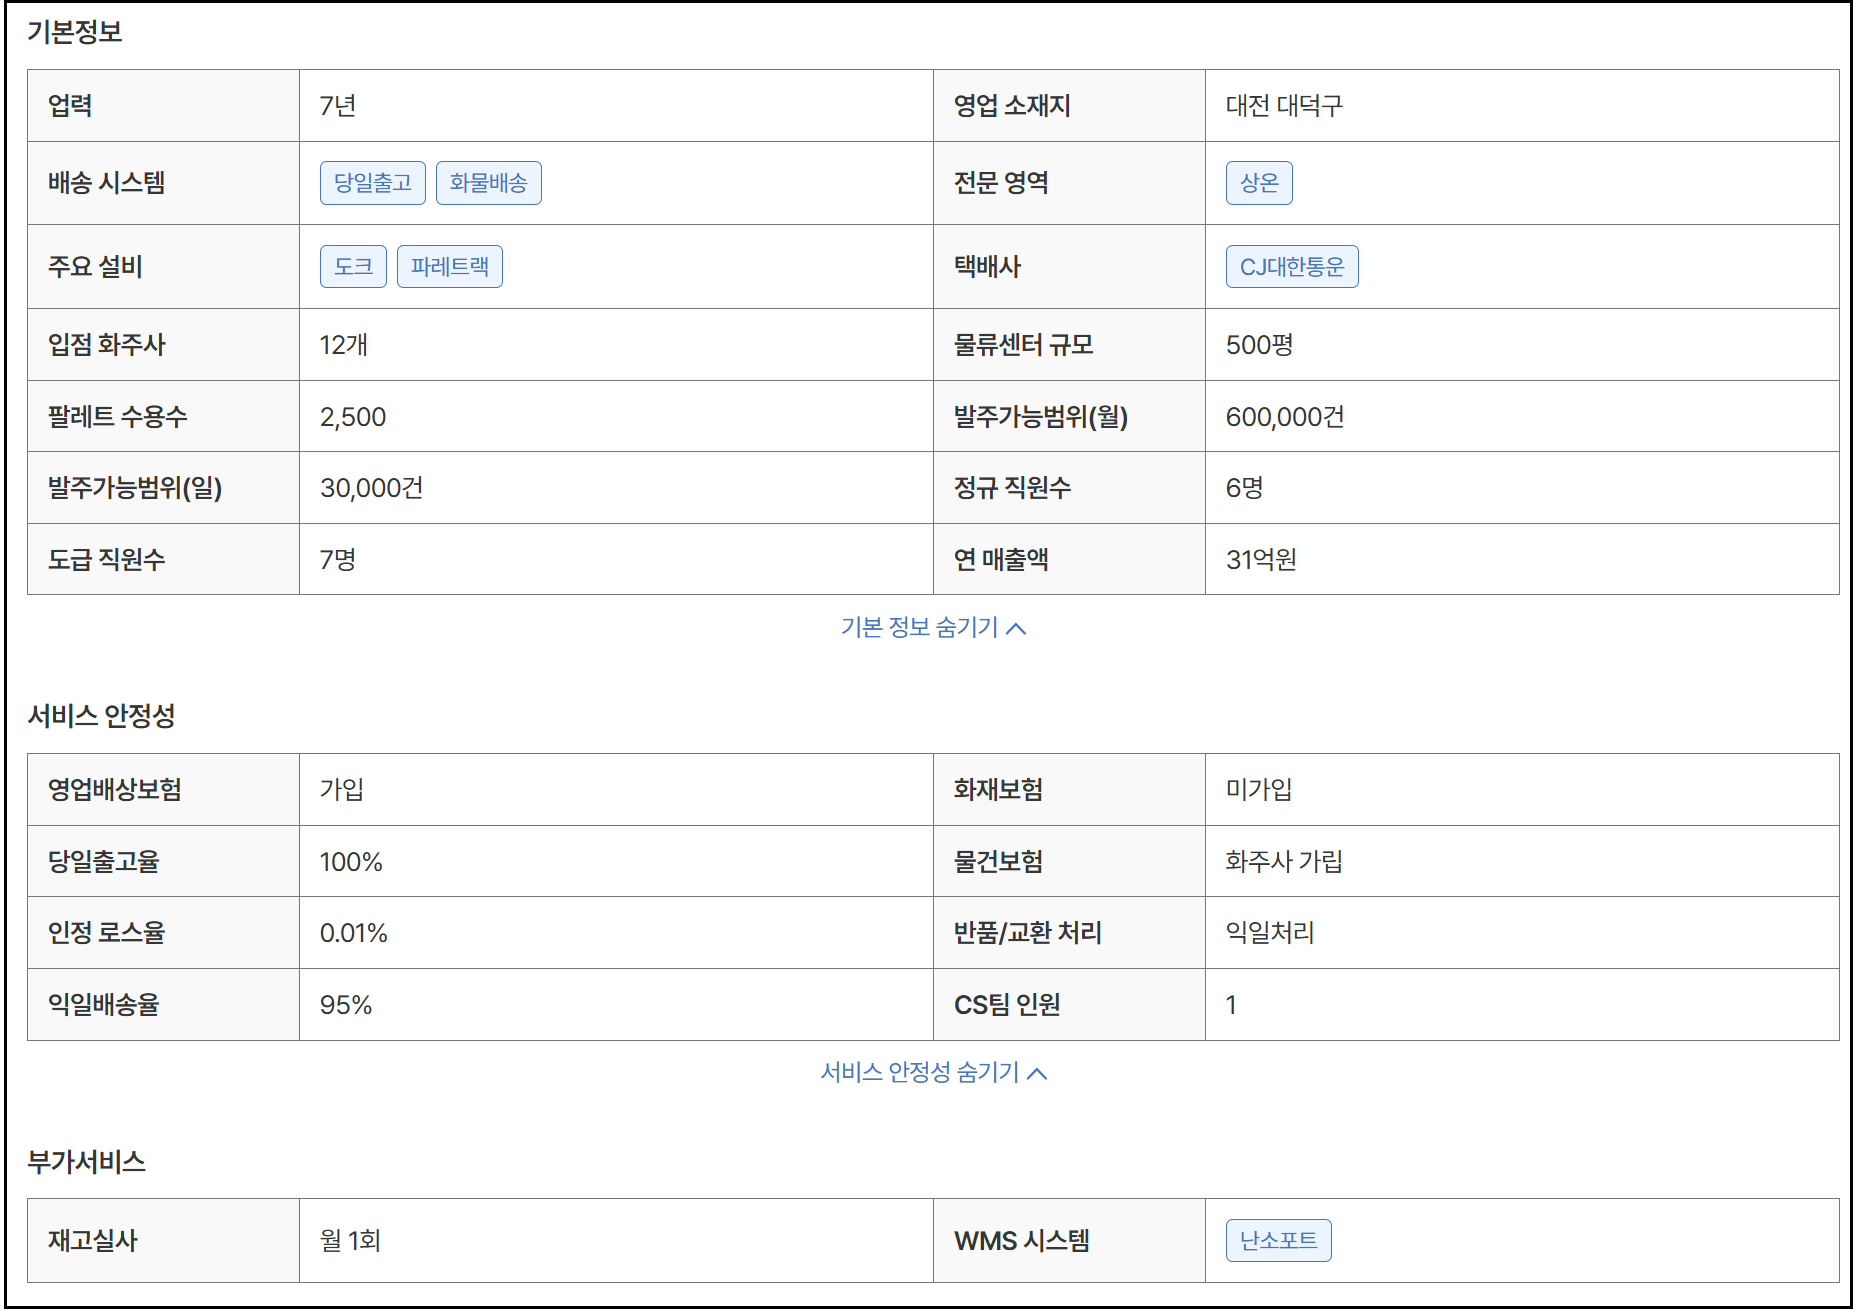Click the 도크 equipment tag
This screenshot has height=1310, width=1858.
point(353,267)
